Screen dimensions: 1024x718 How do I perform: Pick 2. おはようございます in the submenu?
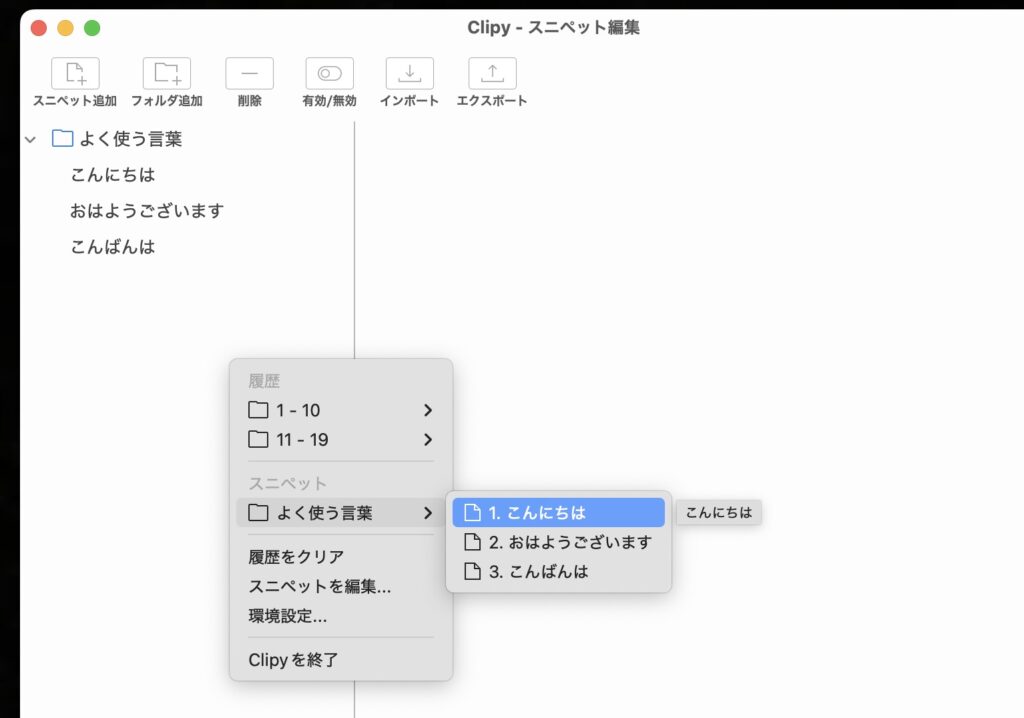(558, 542)
